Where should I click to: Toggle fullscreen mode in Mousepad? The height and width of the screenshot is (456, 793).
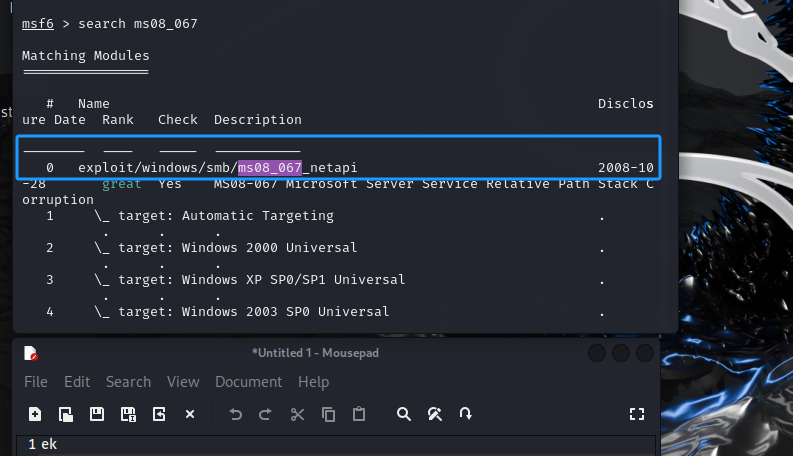[637, 415]
